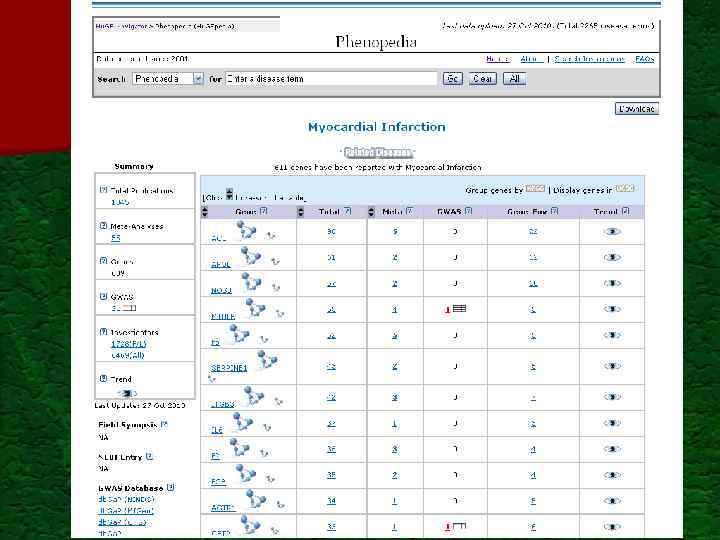Click help icon next to Total header
The width and height of the screenshot is (720, 540).
tap(348, 211)
